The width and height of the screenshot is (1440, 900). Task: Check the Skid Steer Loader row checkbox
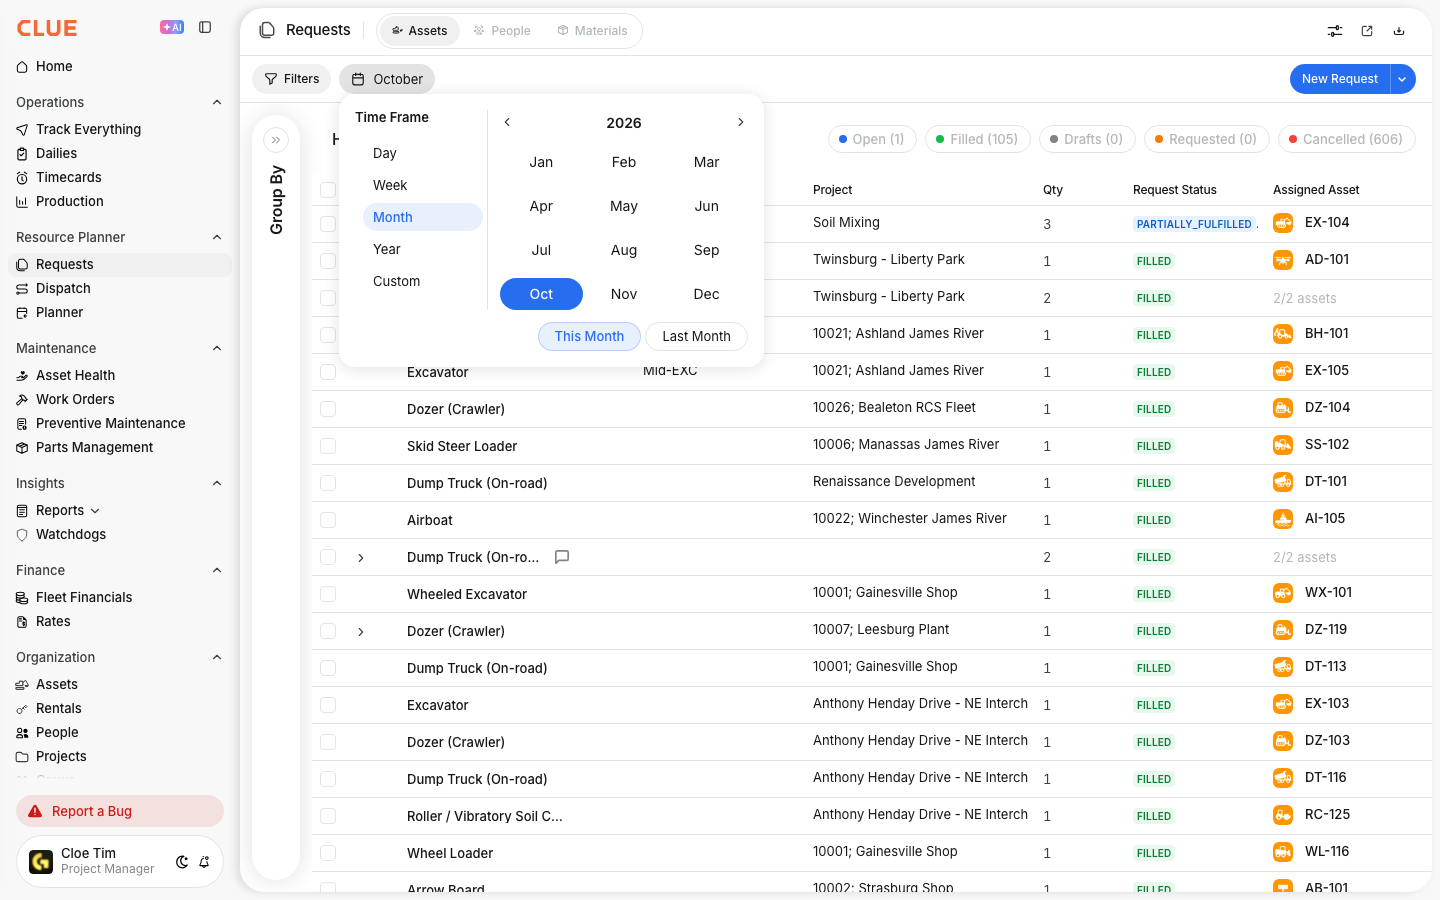(328, 446)
